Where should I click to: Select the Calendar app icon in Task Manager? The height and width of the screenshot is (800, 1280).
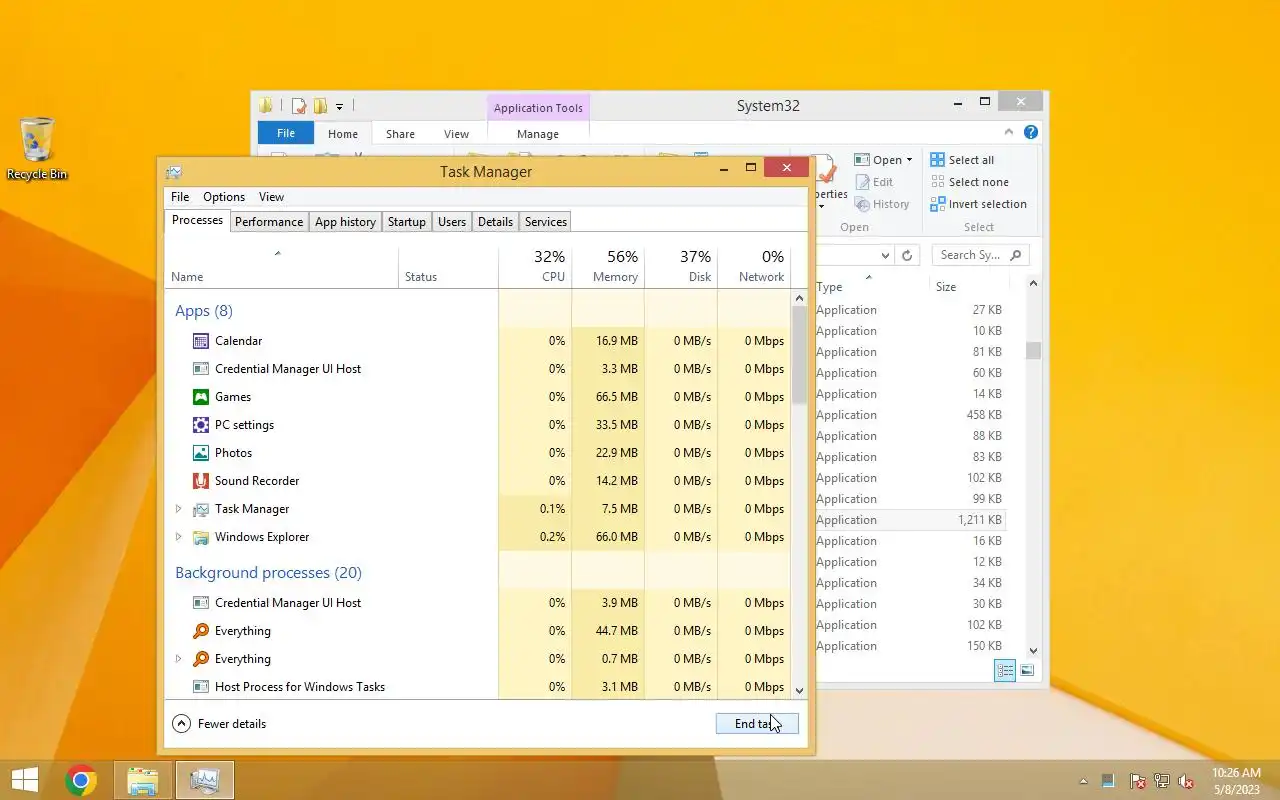[x=201, y=341]
